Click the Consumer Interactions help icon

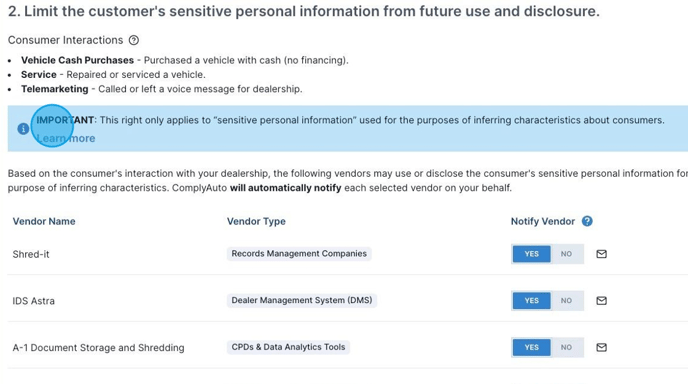click(134, 40)
